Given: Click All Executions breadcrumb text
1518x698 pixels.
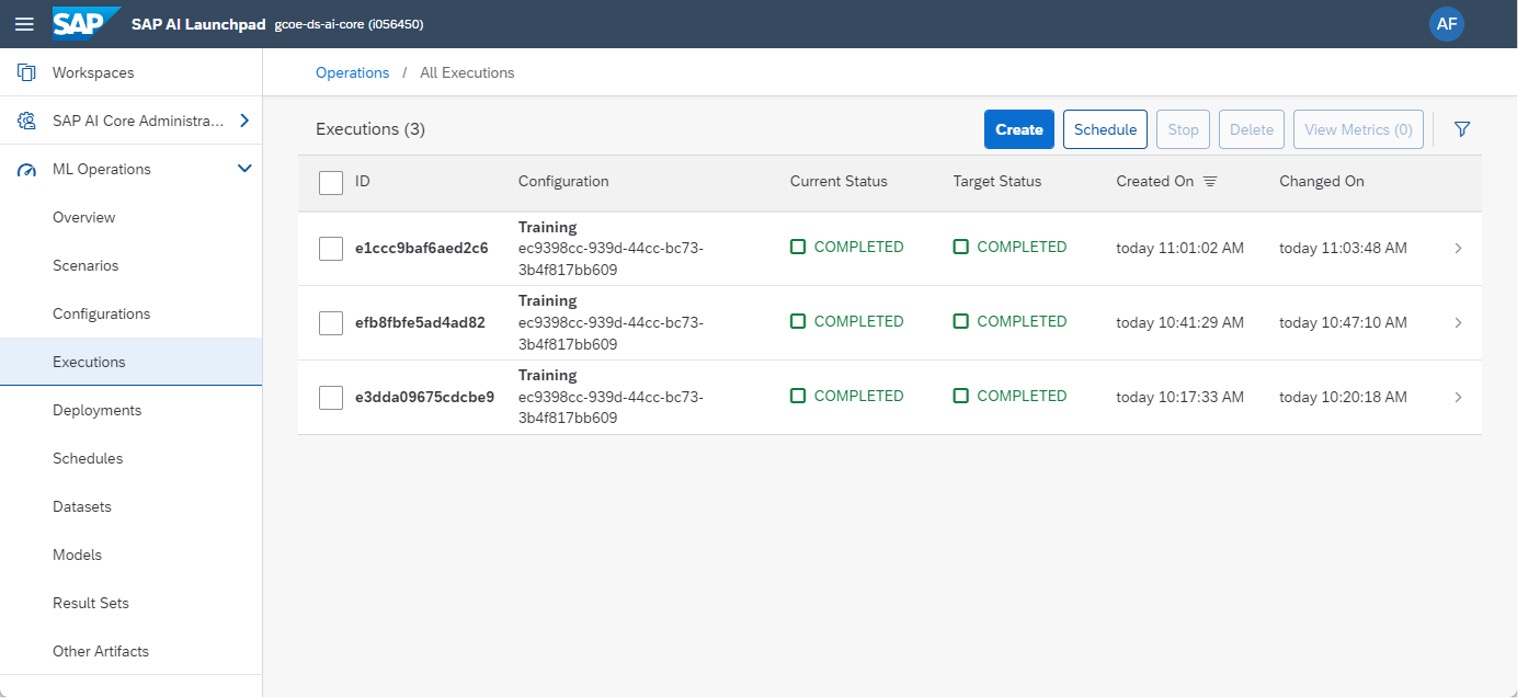Looking at the screenshot, I should pos(467,73).
